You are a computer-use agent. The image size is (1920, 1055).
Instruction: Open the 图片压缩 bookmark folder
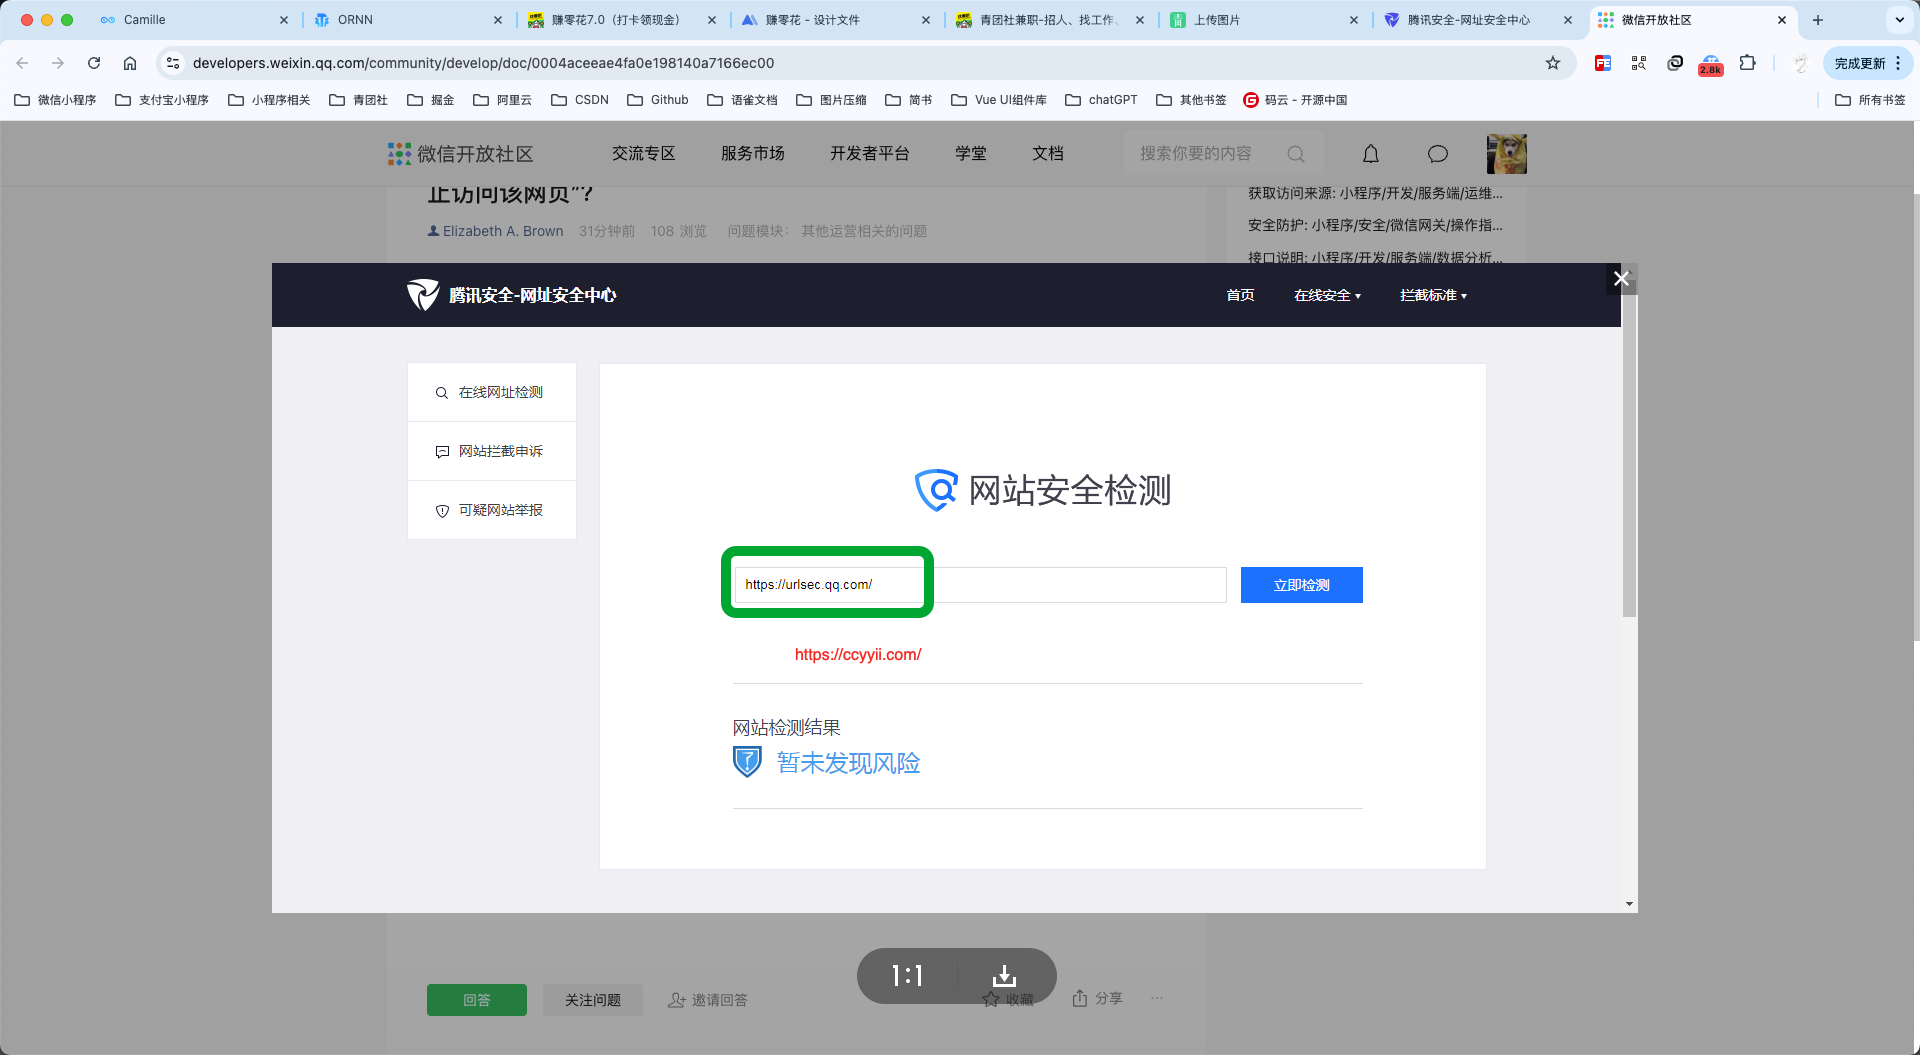pos(831,100)
